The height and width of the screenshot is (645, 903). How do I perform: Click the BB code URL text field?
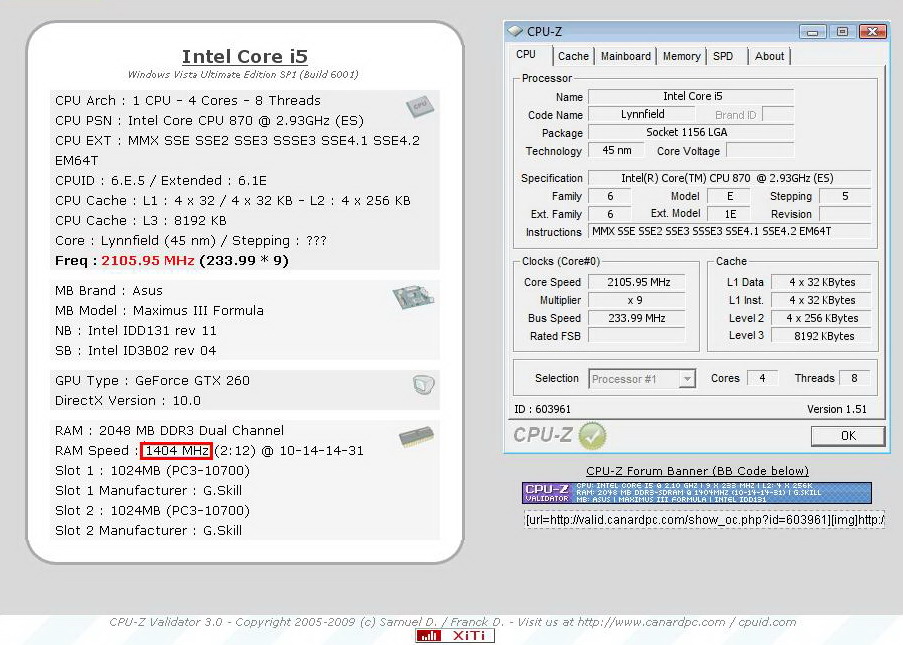704,519
